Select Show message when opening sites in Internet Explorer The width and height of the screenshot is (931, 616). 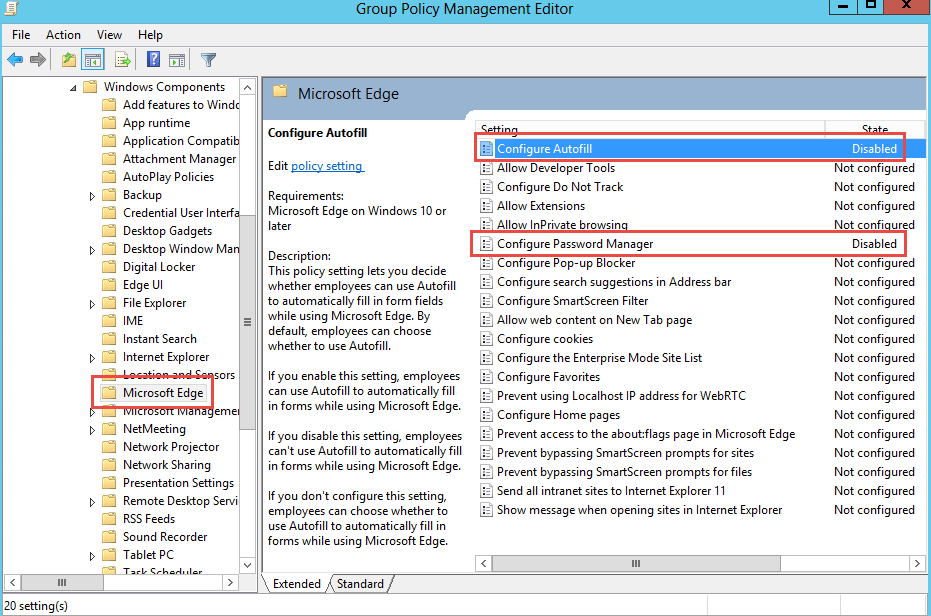701,510
